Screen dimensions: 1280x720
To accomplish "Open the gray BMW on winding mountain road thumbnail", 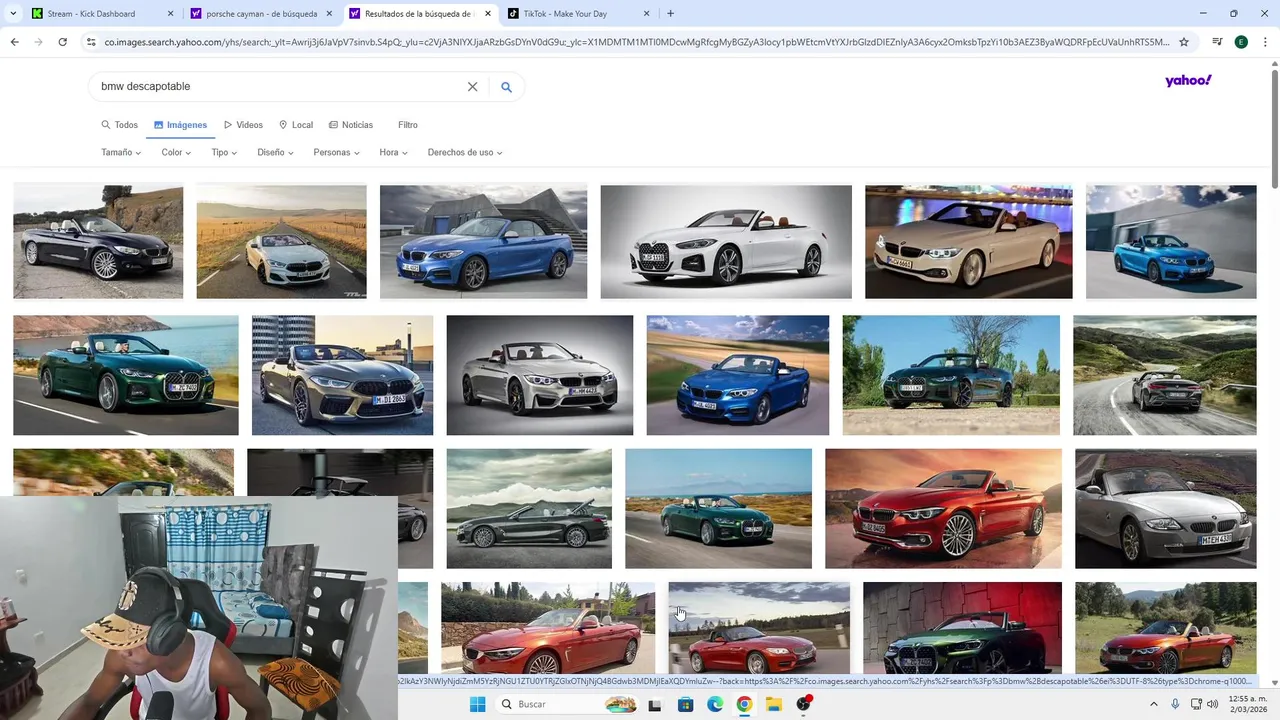I will 1165,375.
